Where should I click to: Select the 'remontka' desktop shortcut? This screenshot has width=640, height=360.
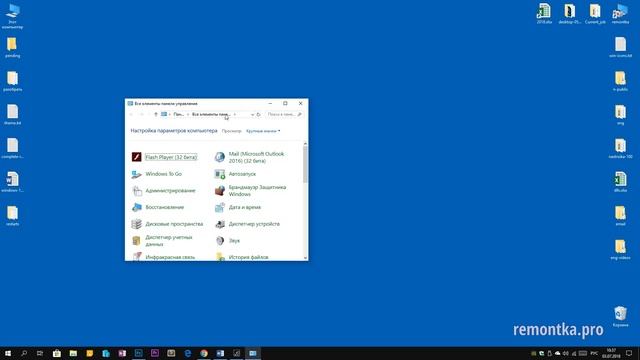(x=620, y=14)
